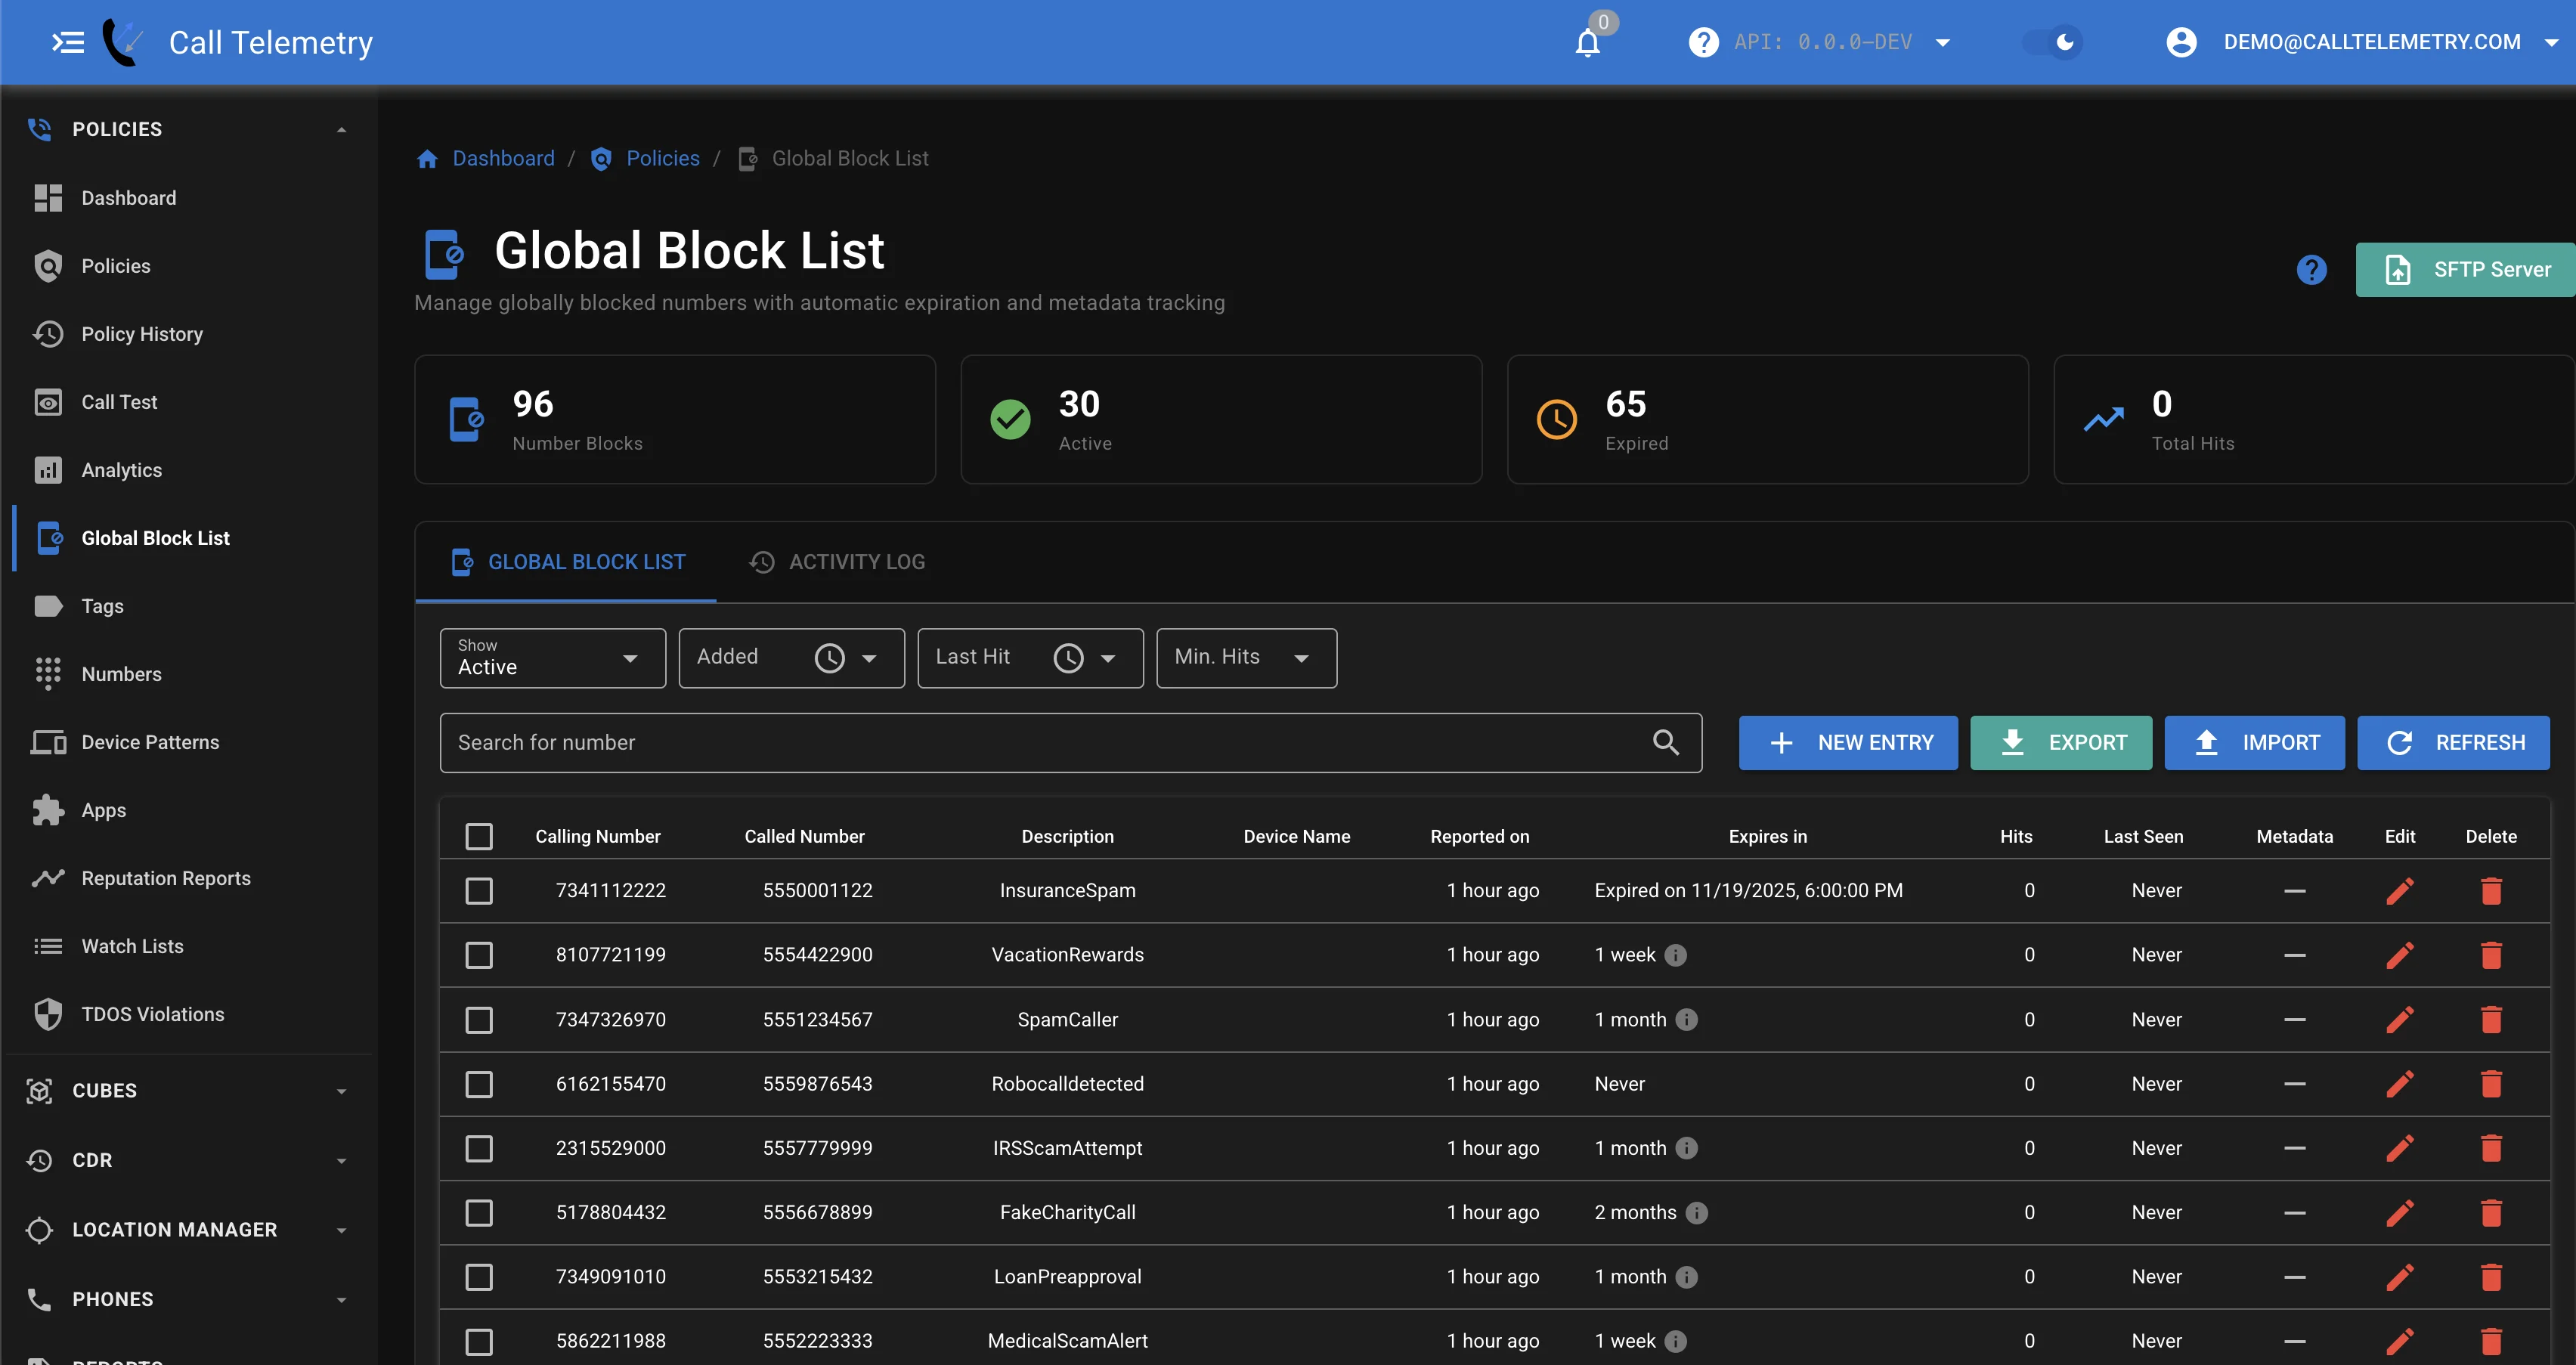This screenshot has height=1365, width=2576.
Task: Open the API version dropdown
Action: [1842, 42]
